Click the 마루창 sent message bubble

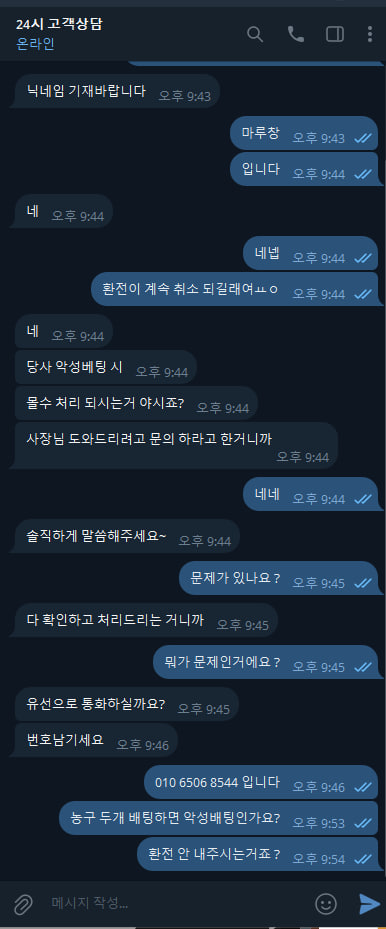pos(304,133)
